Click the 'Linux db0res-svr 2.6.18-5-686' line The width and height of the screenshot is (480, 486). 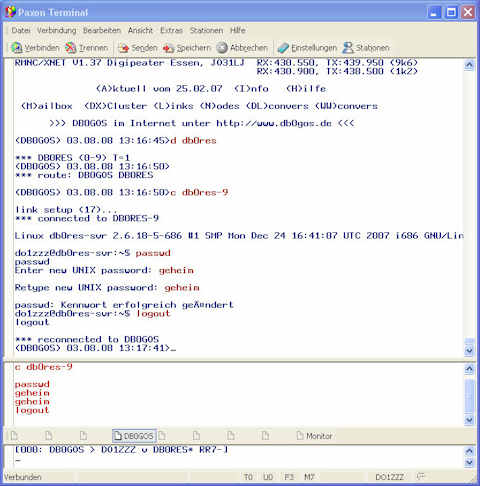tap(239, 236)
